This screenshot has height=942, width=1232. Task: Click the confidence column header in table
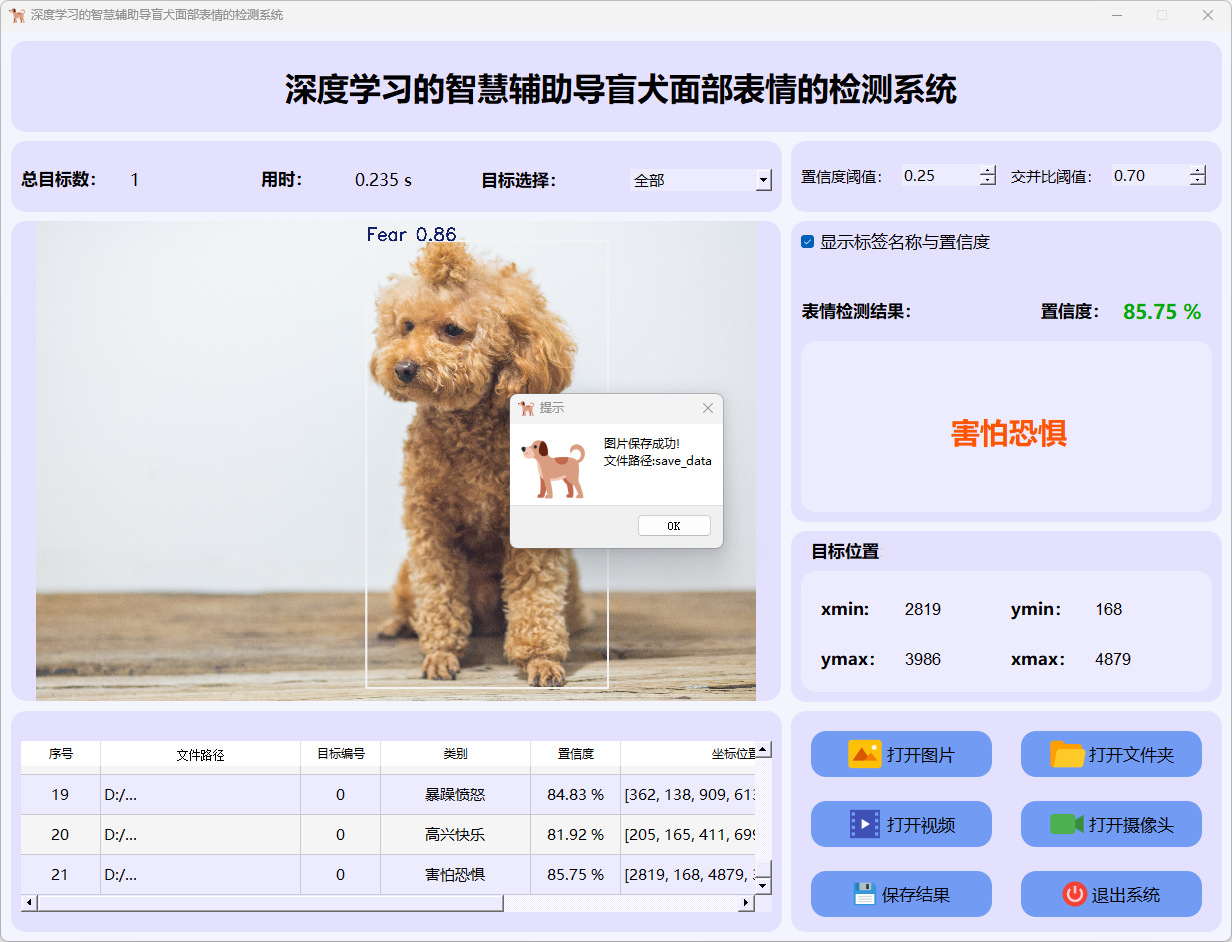coord(575,754)
